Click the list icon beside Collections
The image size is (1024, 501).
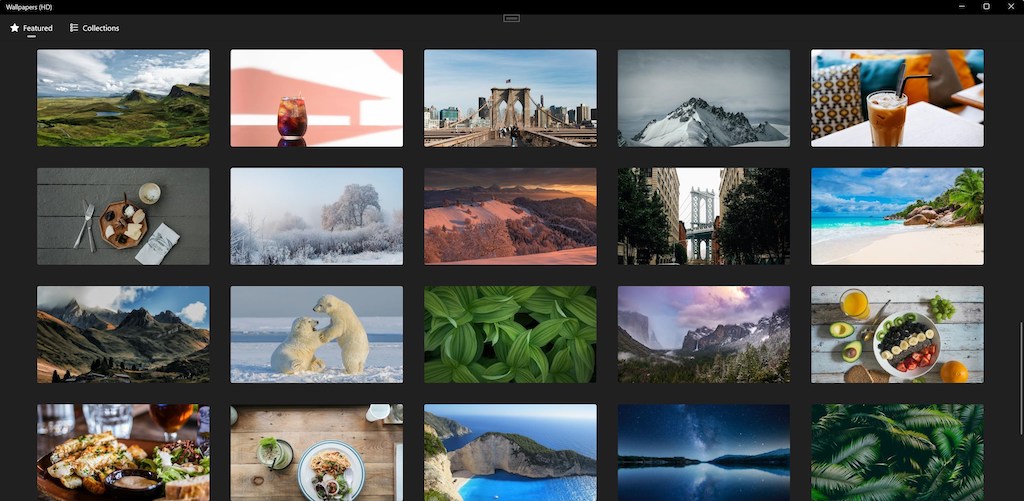click(74, 28)
